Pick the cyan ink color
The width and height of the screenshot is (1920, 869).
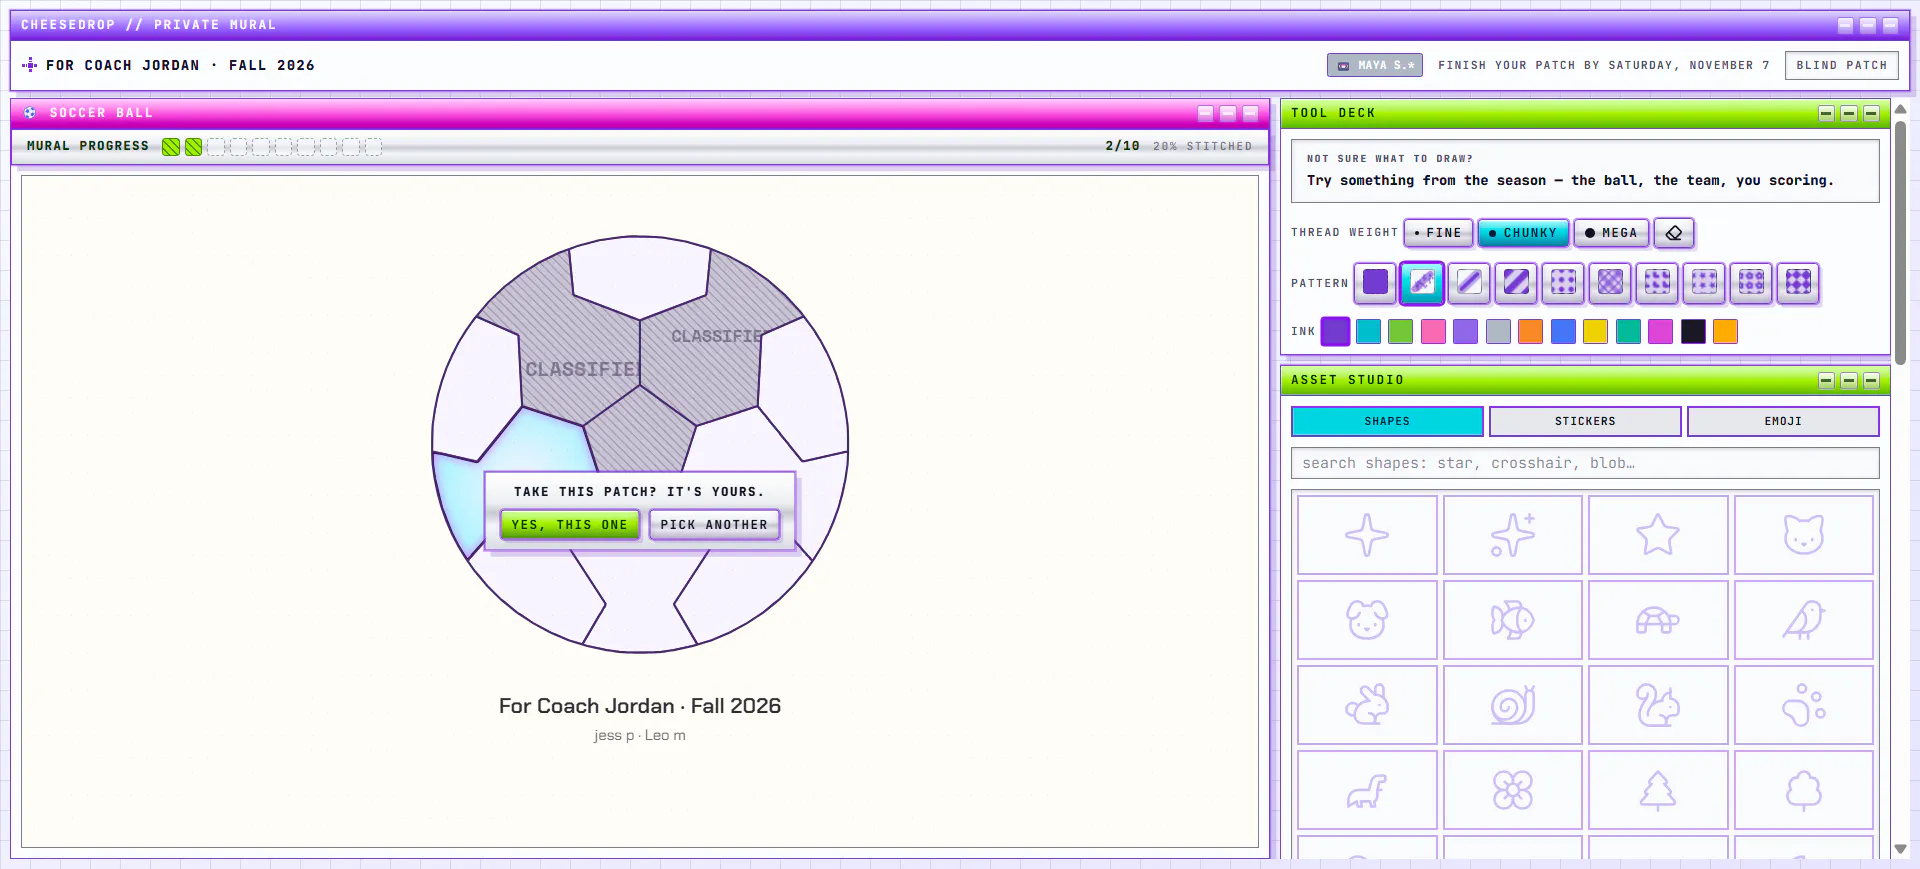1368,332
